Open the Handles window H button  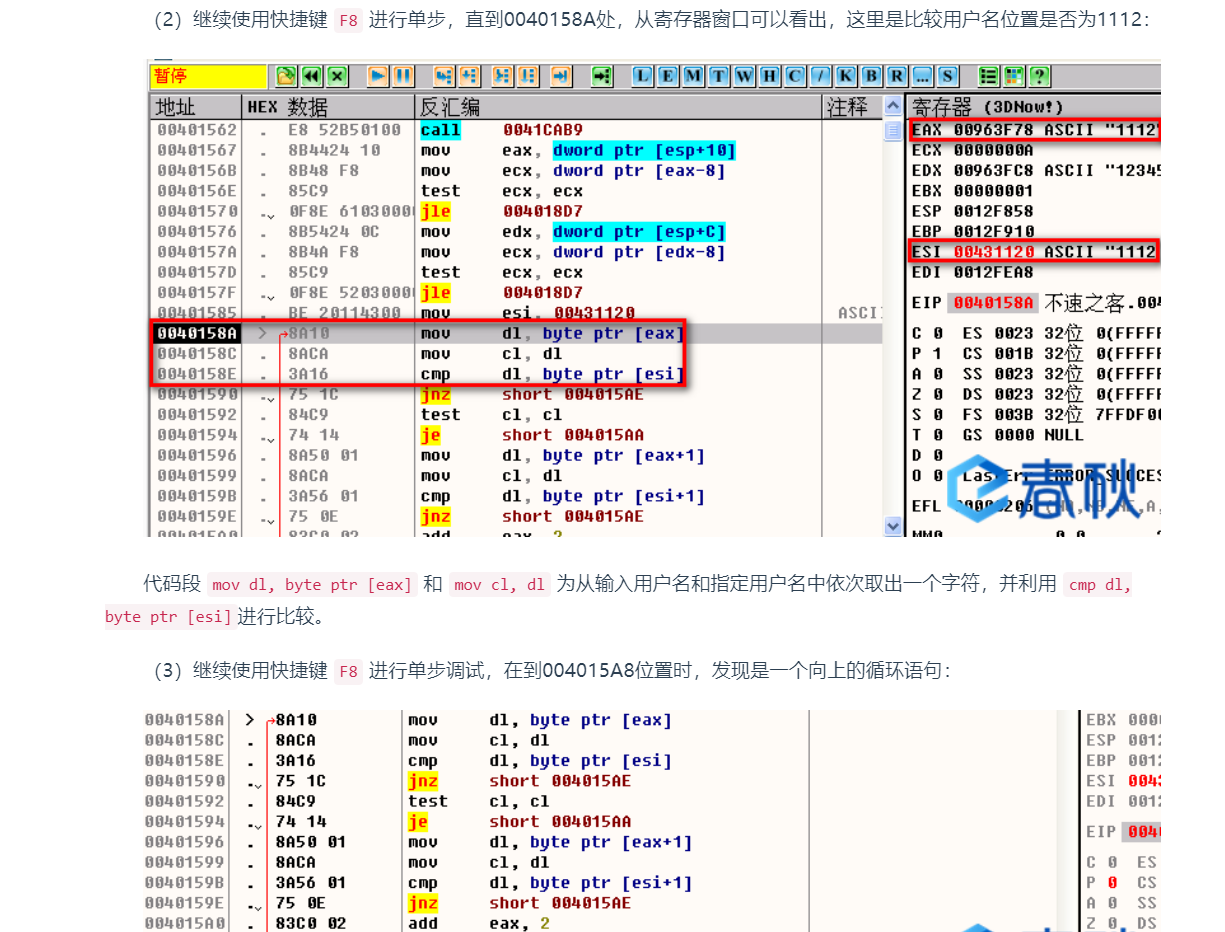(x=770, y=76)
